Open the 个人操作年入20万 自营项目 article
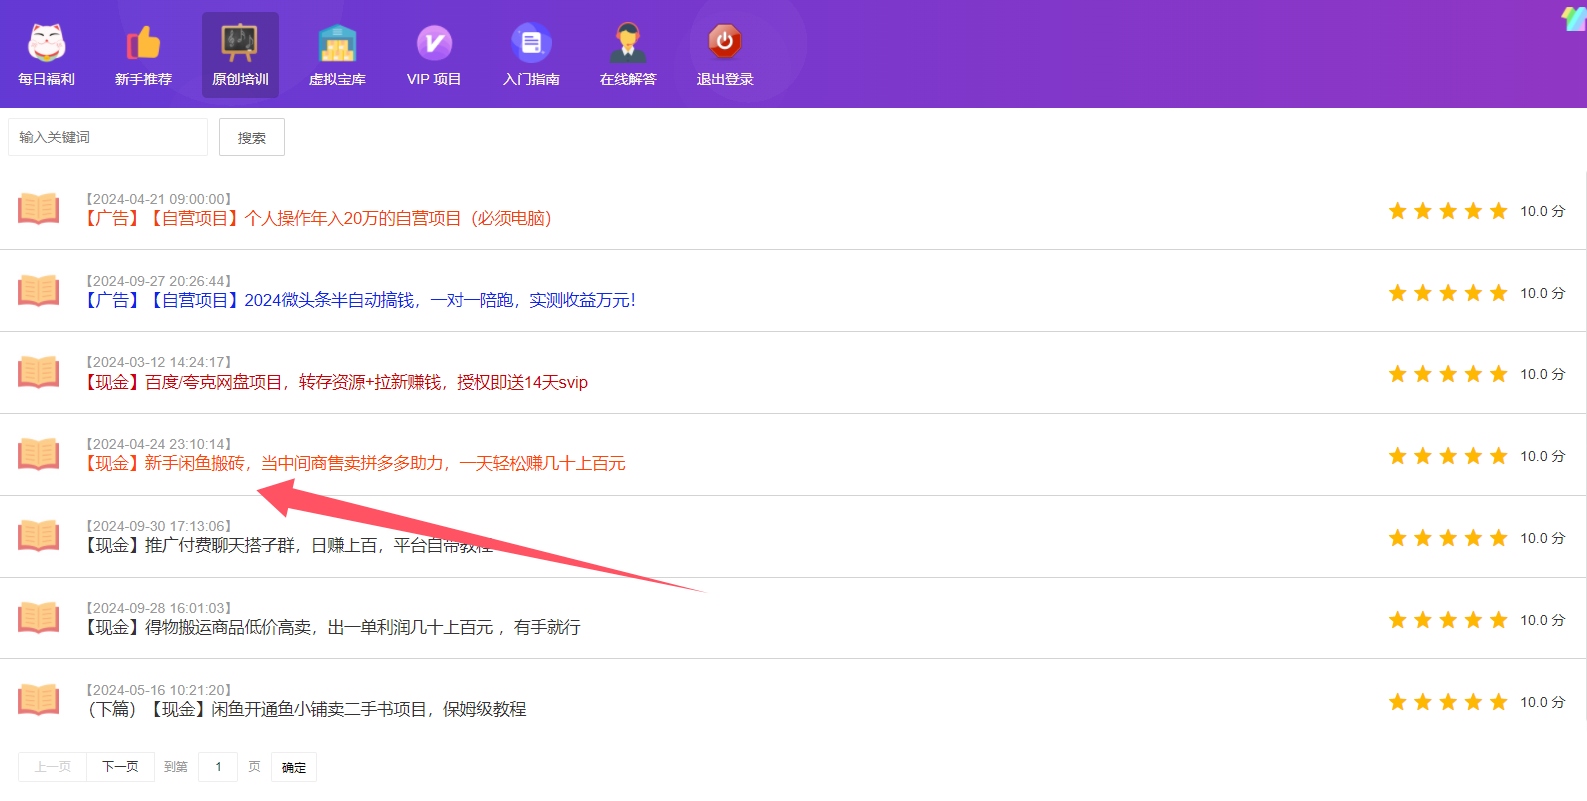Screen dimensions: 1587x801 [318, 219]
